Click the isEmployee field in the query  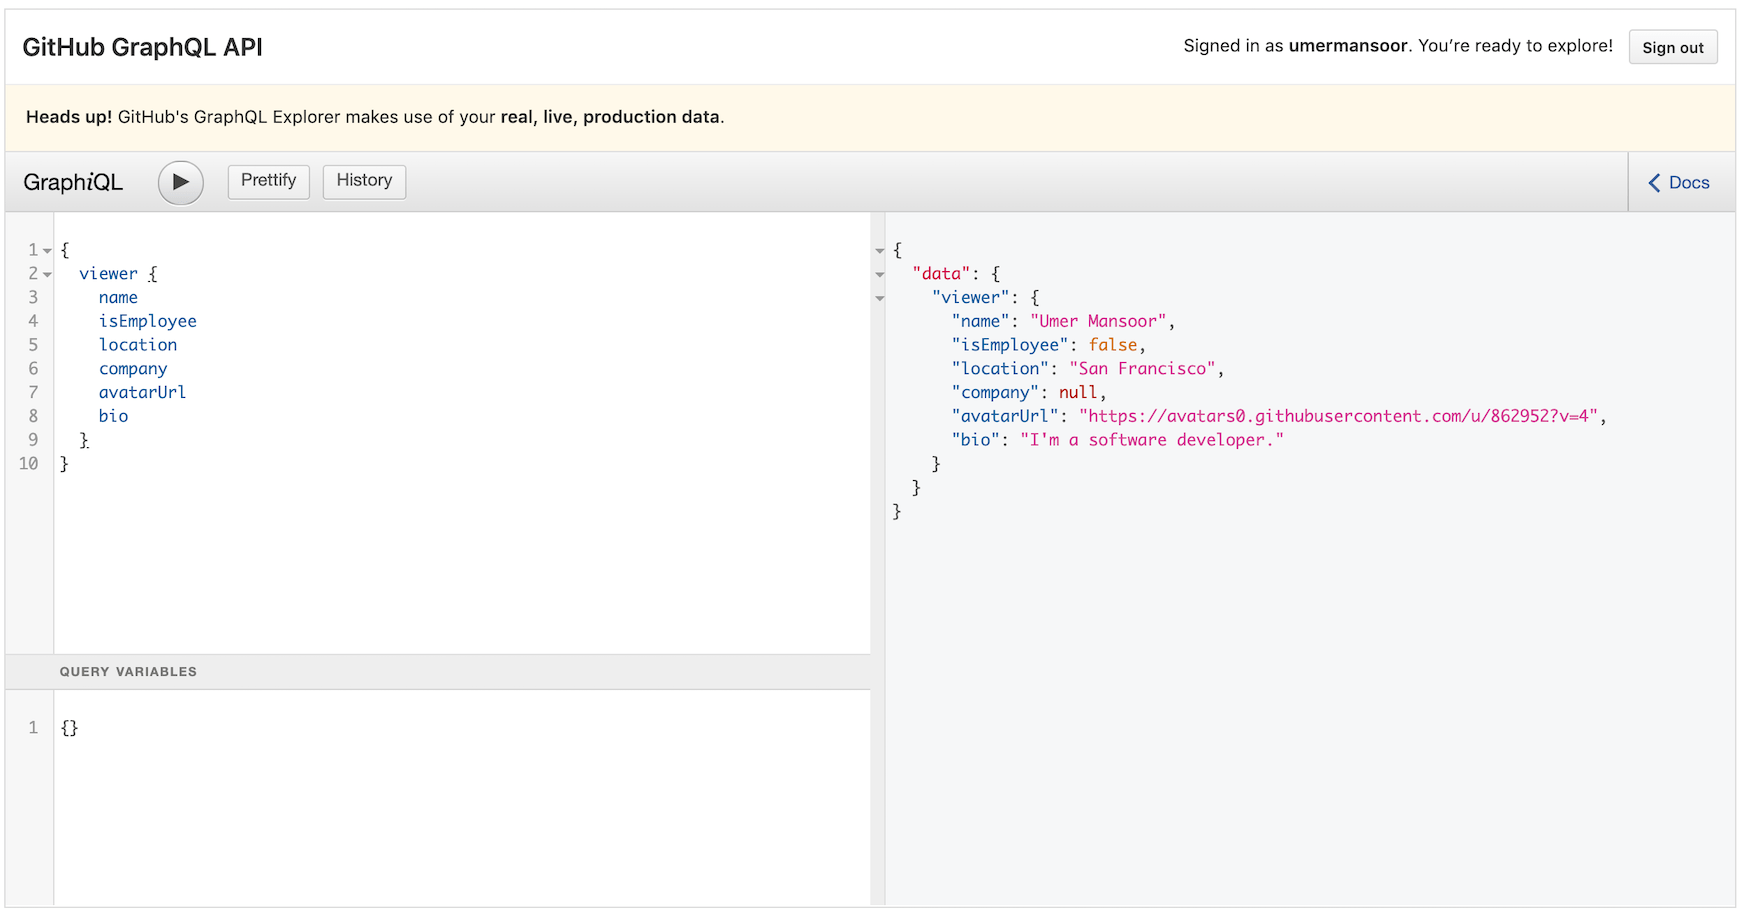click(x=147, y=321)
